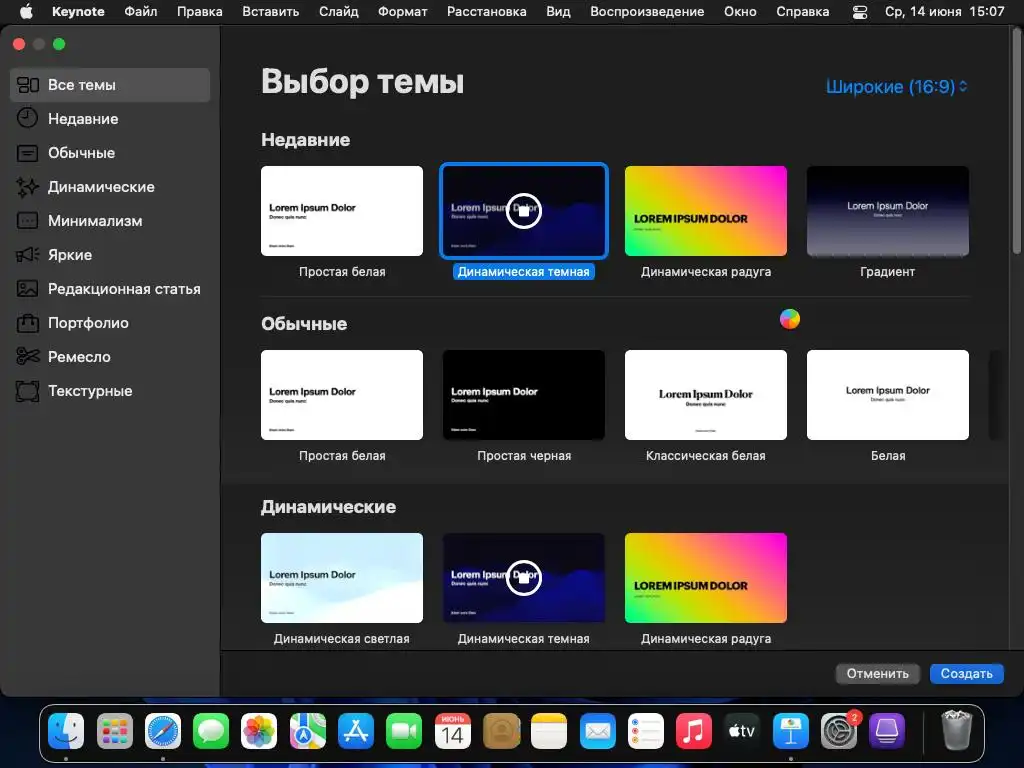Launch Safari from the Dock

[x=163, y=730]
